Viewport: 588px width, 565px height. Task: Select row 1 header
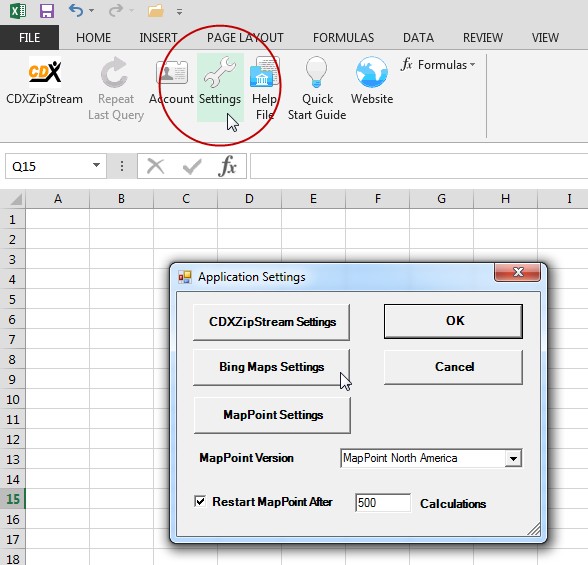(x=12, y=219)
